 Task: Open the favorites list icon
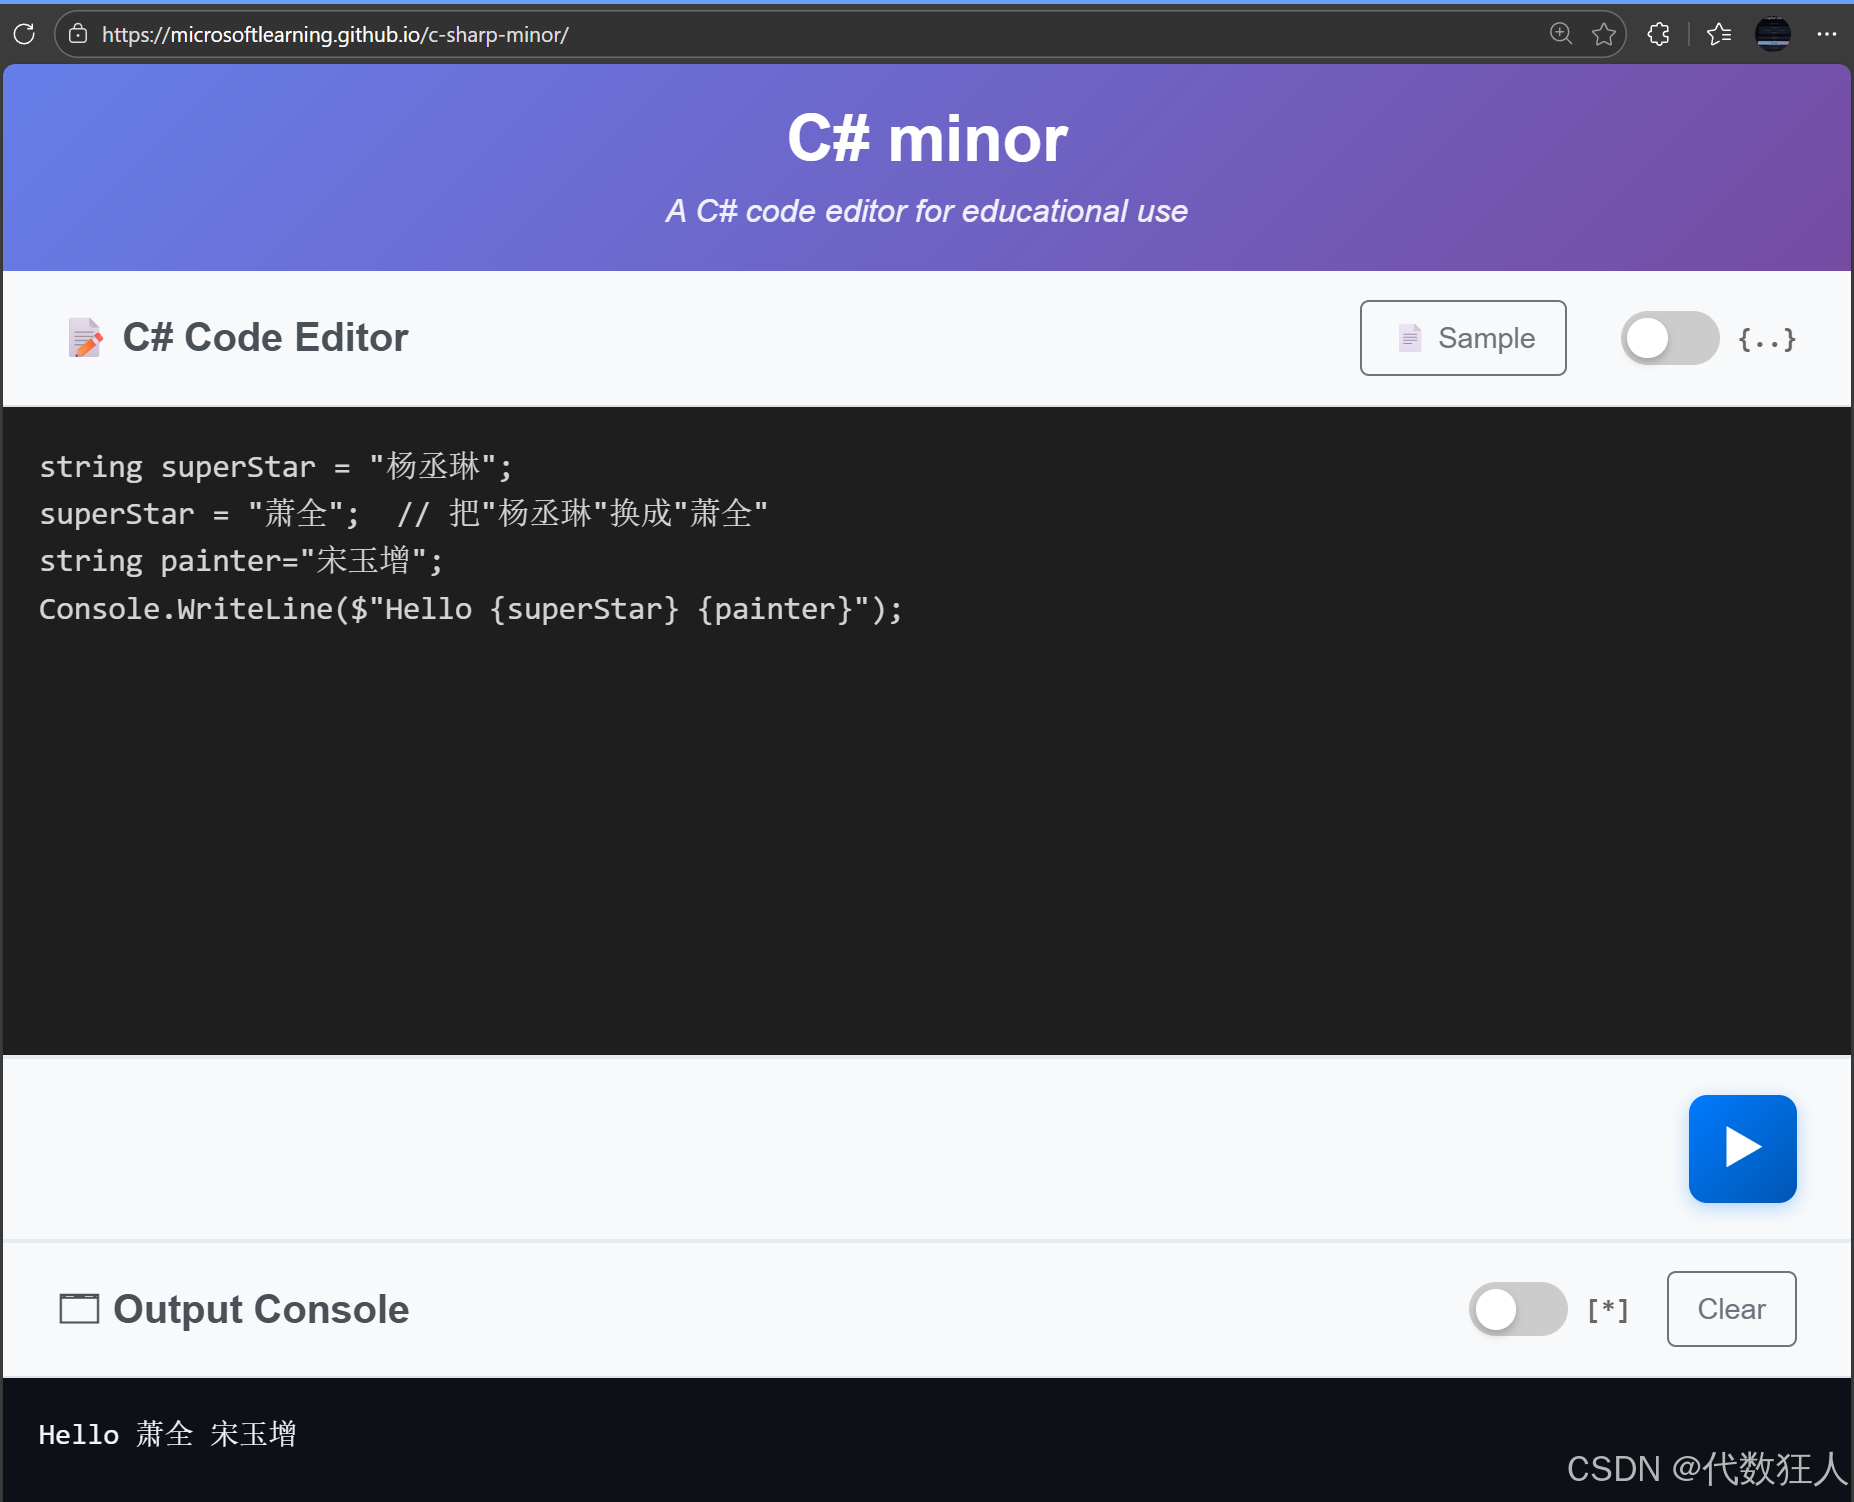1719,34
